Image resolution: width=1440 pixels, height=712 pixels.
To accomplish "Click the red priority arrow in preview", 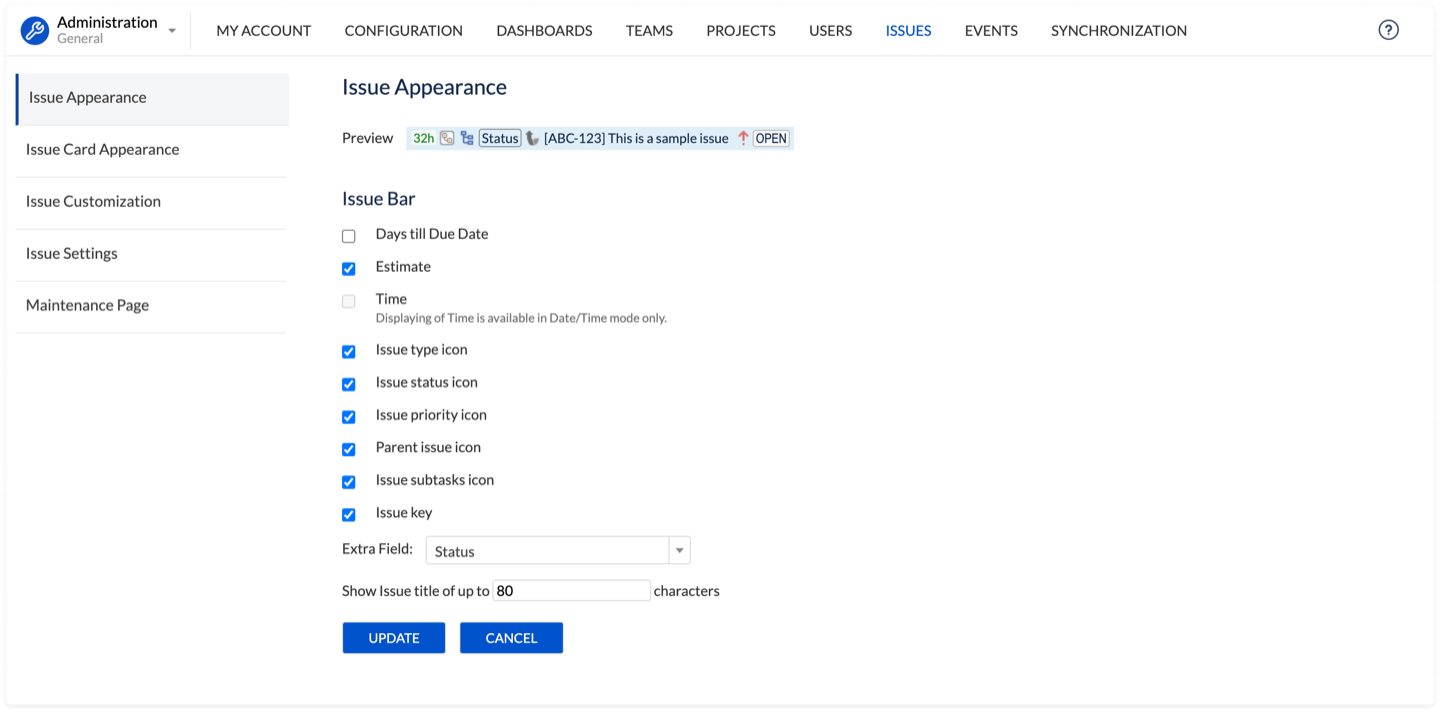I will point(743,138).
